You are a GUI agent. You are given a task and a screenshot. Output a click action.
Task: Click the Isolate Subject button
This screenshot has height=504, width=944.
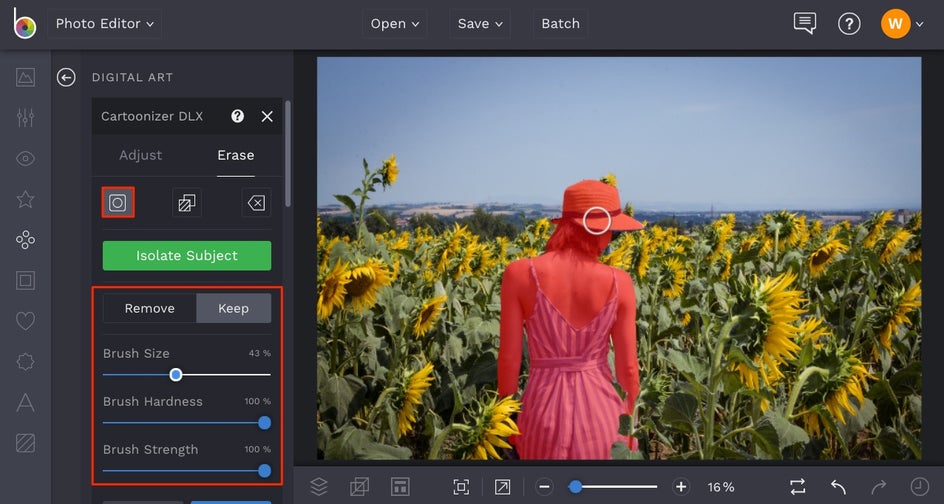tap(187, 256)
